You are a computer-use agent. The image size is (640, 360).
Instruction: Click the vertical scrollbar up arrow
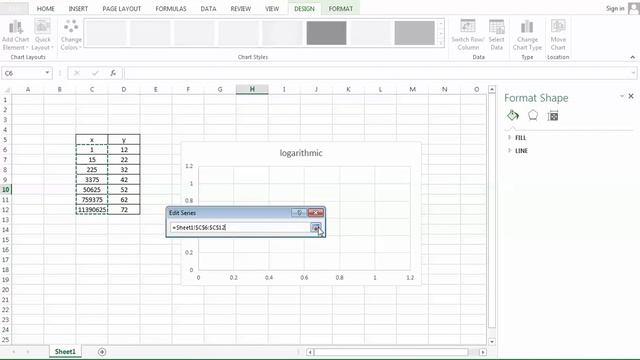(x=492, y=89)
